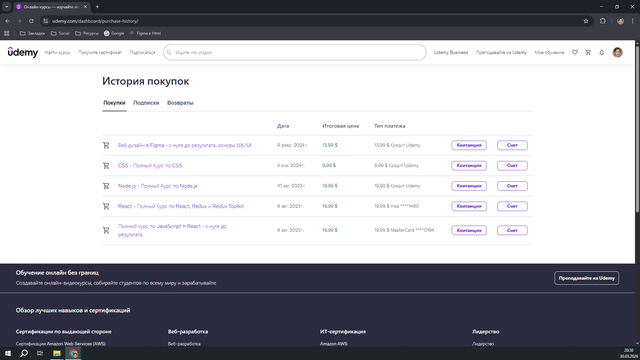Screen dimensions: 640x360
Task: Open Task View on the taskbar
Action: 40,353
